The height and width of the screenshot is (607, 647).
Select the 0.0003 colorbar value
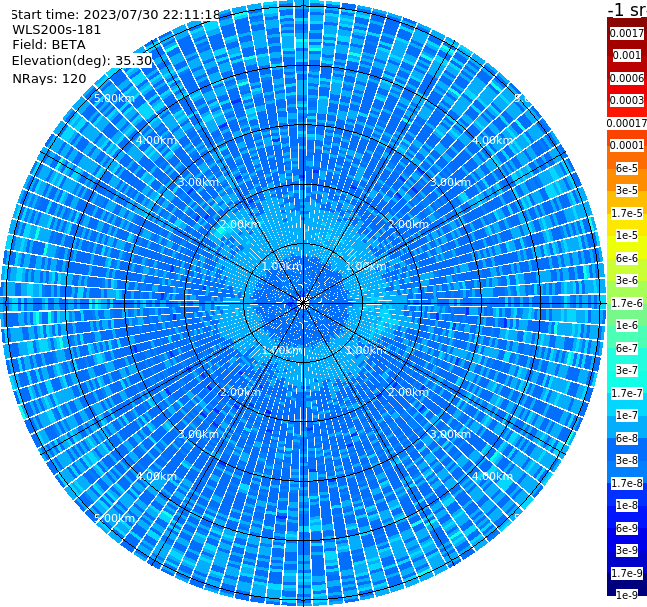tap(627, 100)
